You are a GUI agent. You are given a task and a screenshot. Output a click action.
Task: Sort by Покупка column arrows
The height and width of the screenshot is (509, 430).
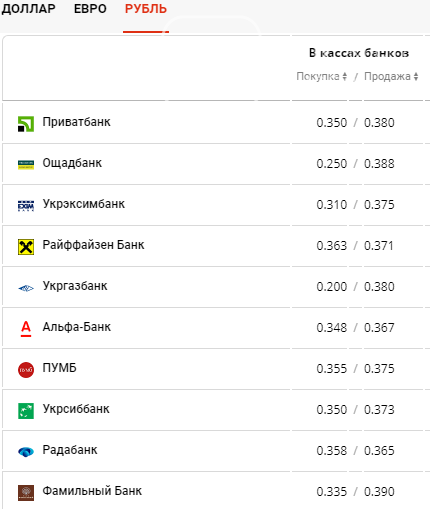click(345, 76)
